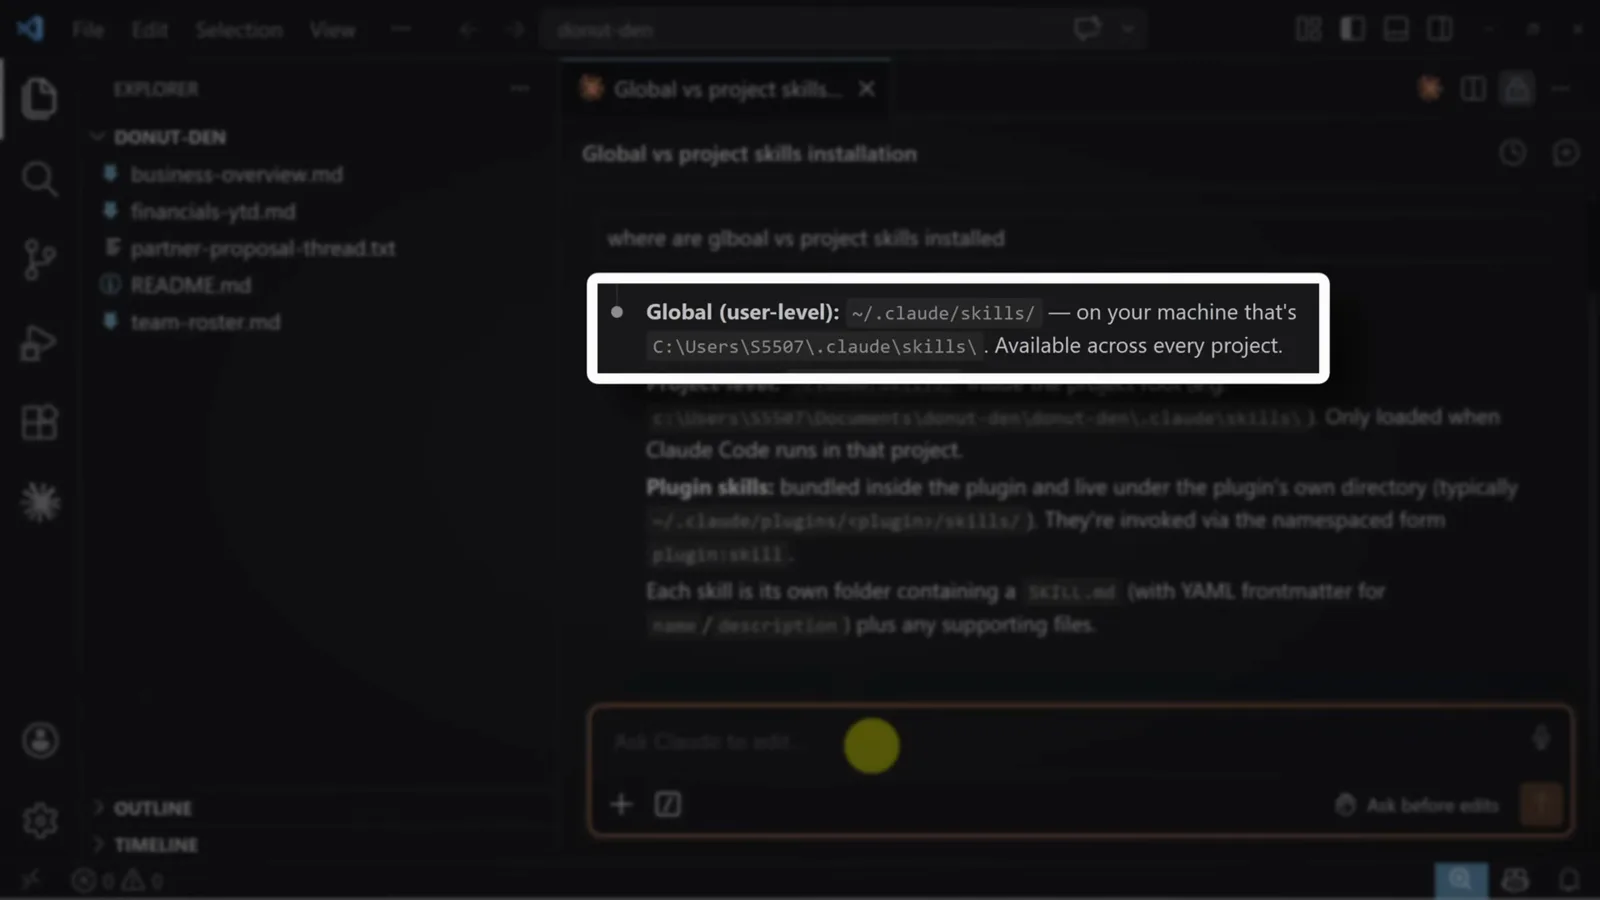Open the Source Control view
The width and height of the screenshot is (1600, 900).
[x=39, y=260]
